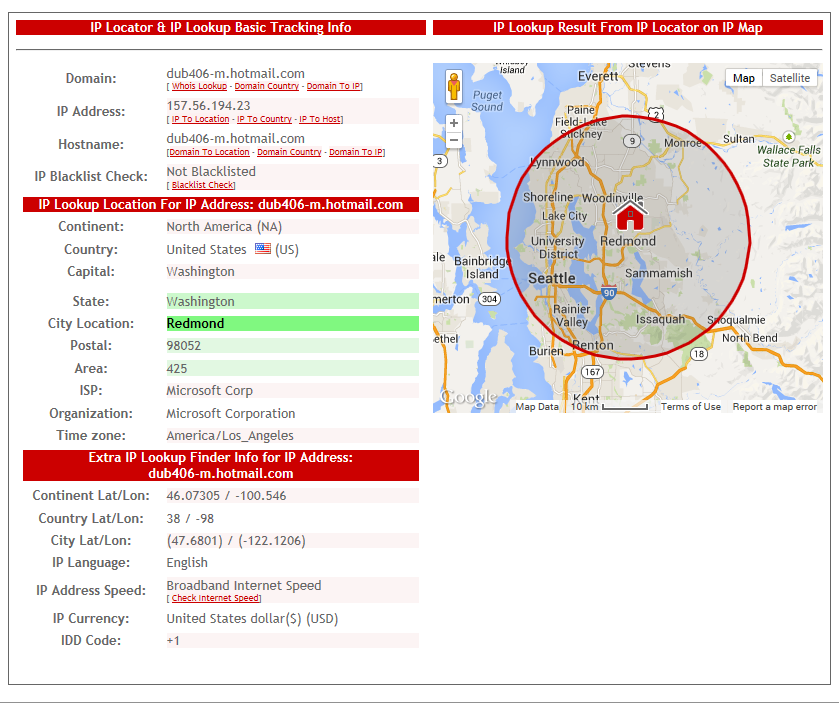Click the time zone America/Los_Angeles
Viewport: 839px width, 704px height.
click(230, 435)
